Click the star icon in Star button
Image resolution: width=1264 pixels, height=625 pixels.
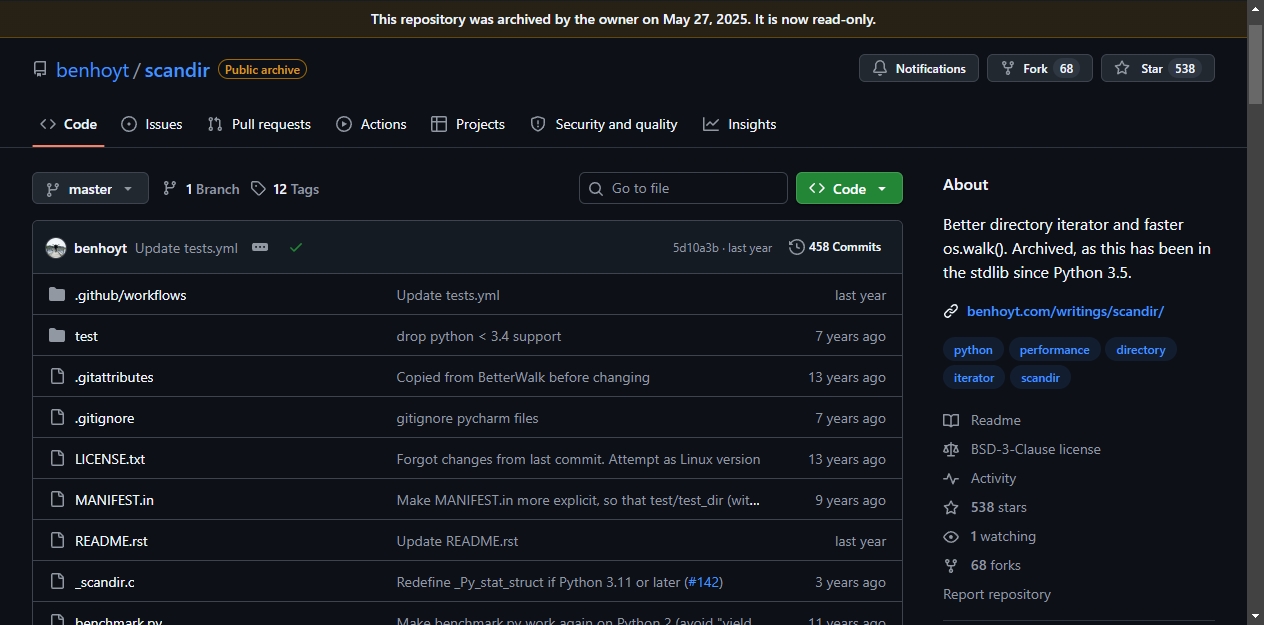(1122, 68)
